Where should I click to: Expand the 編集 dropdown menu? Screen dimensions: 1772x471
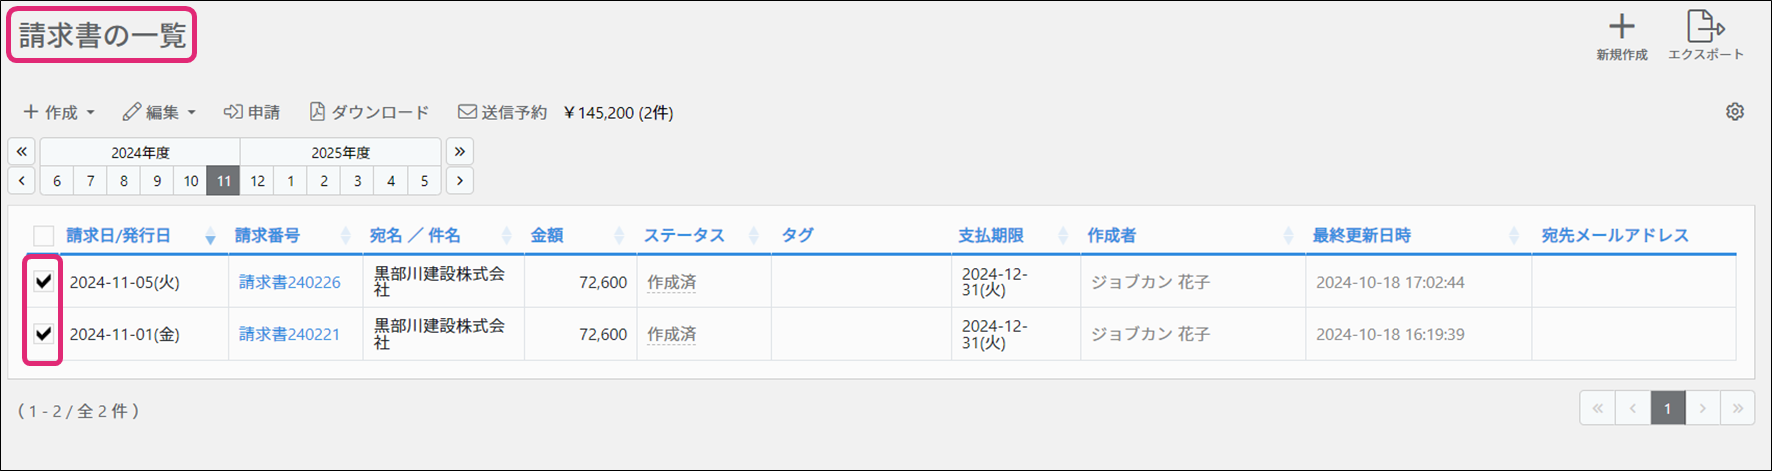pos(159,112)
